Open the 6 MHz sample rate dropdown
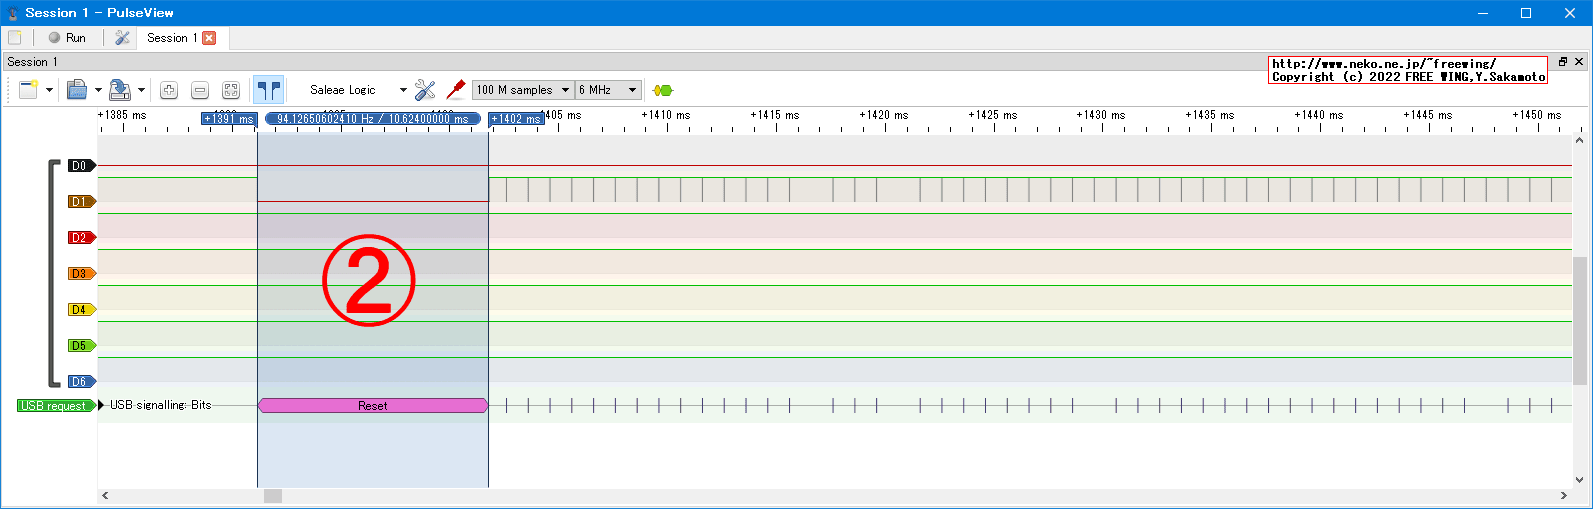 [x=608, y=90]
